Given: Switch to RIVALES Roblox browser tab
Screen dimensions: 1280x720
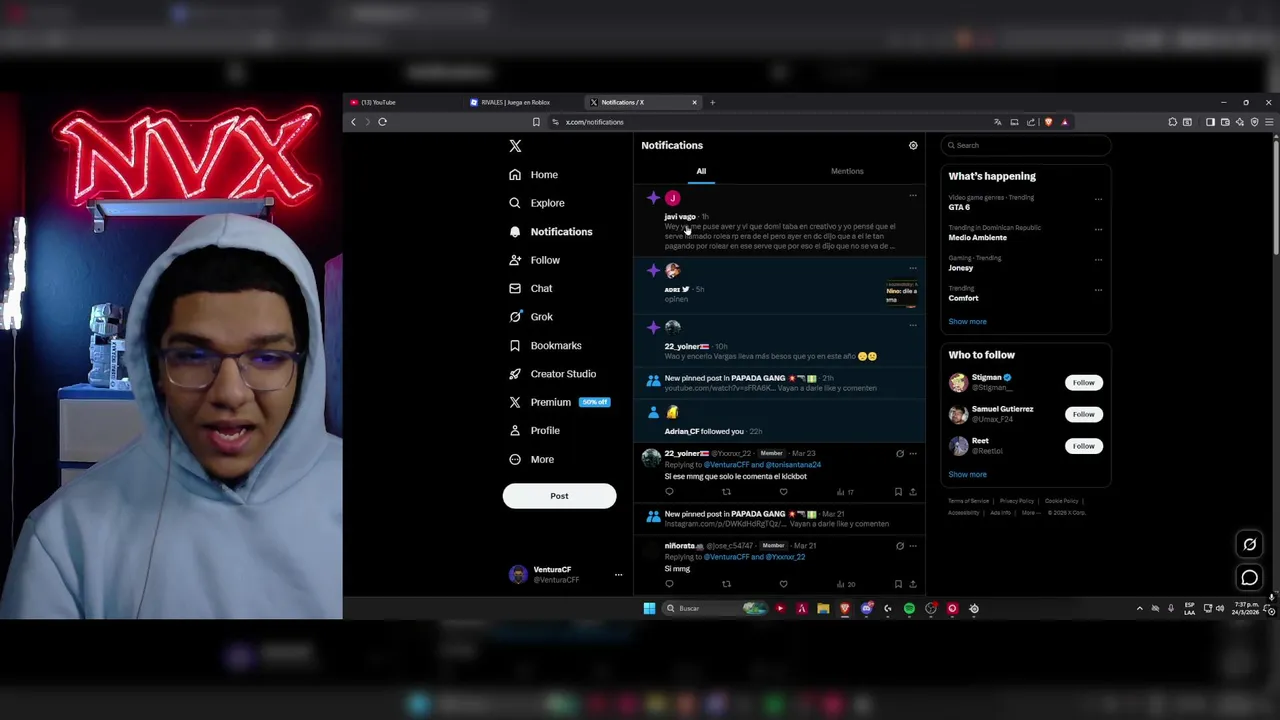Looking at the screenshot, I should 522,102.
